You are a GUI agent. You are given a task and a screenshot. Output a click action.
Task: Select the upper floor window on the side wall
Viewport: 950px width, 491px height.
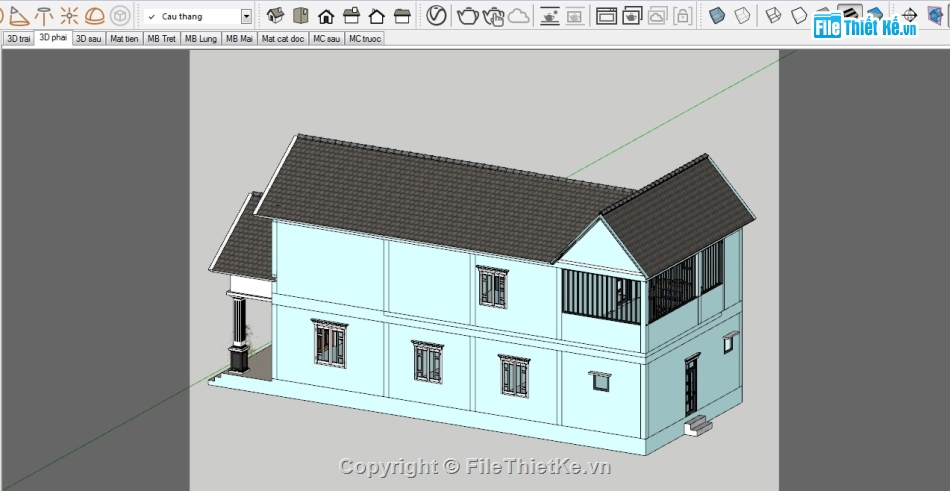[x=492, y=286]
